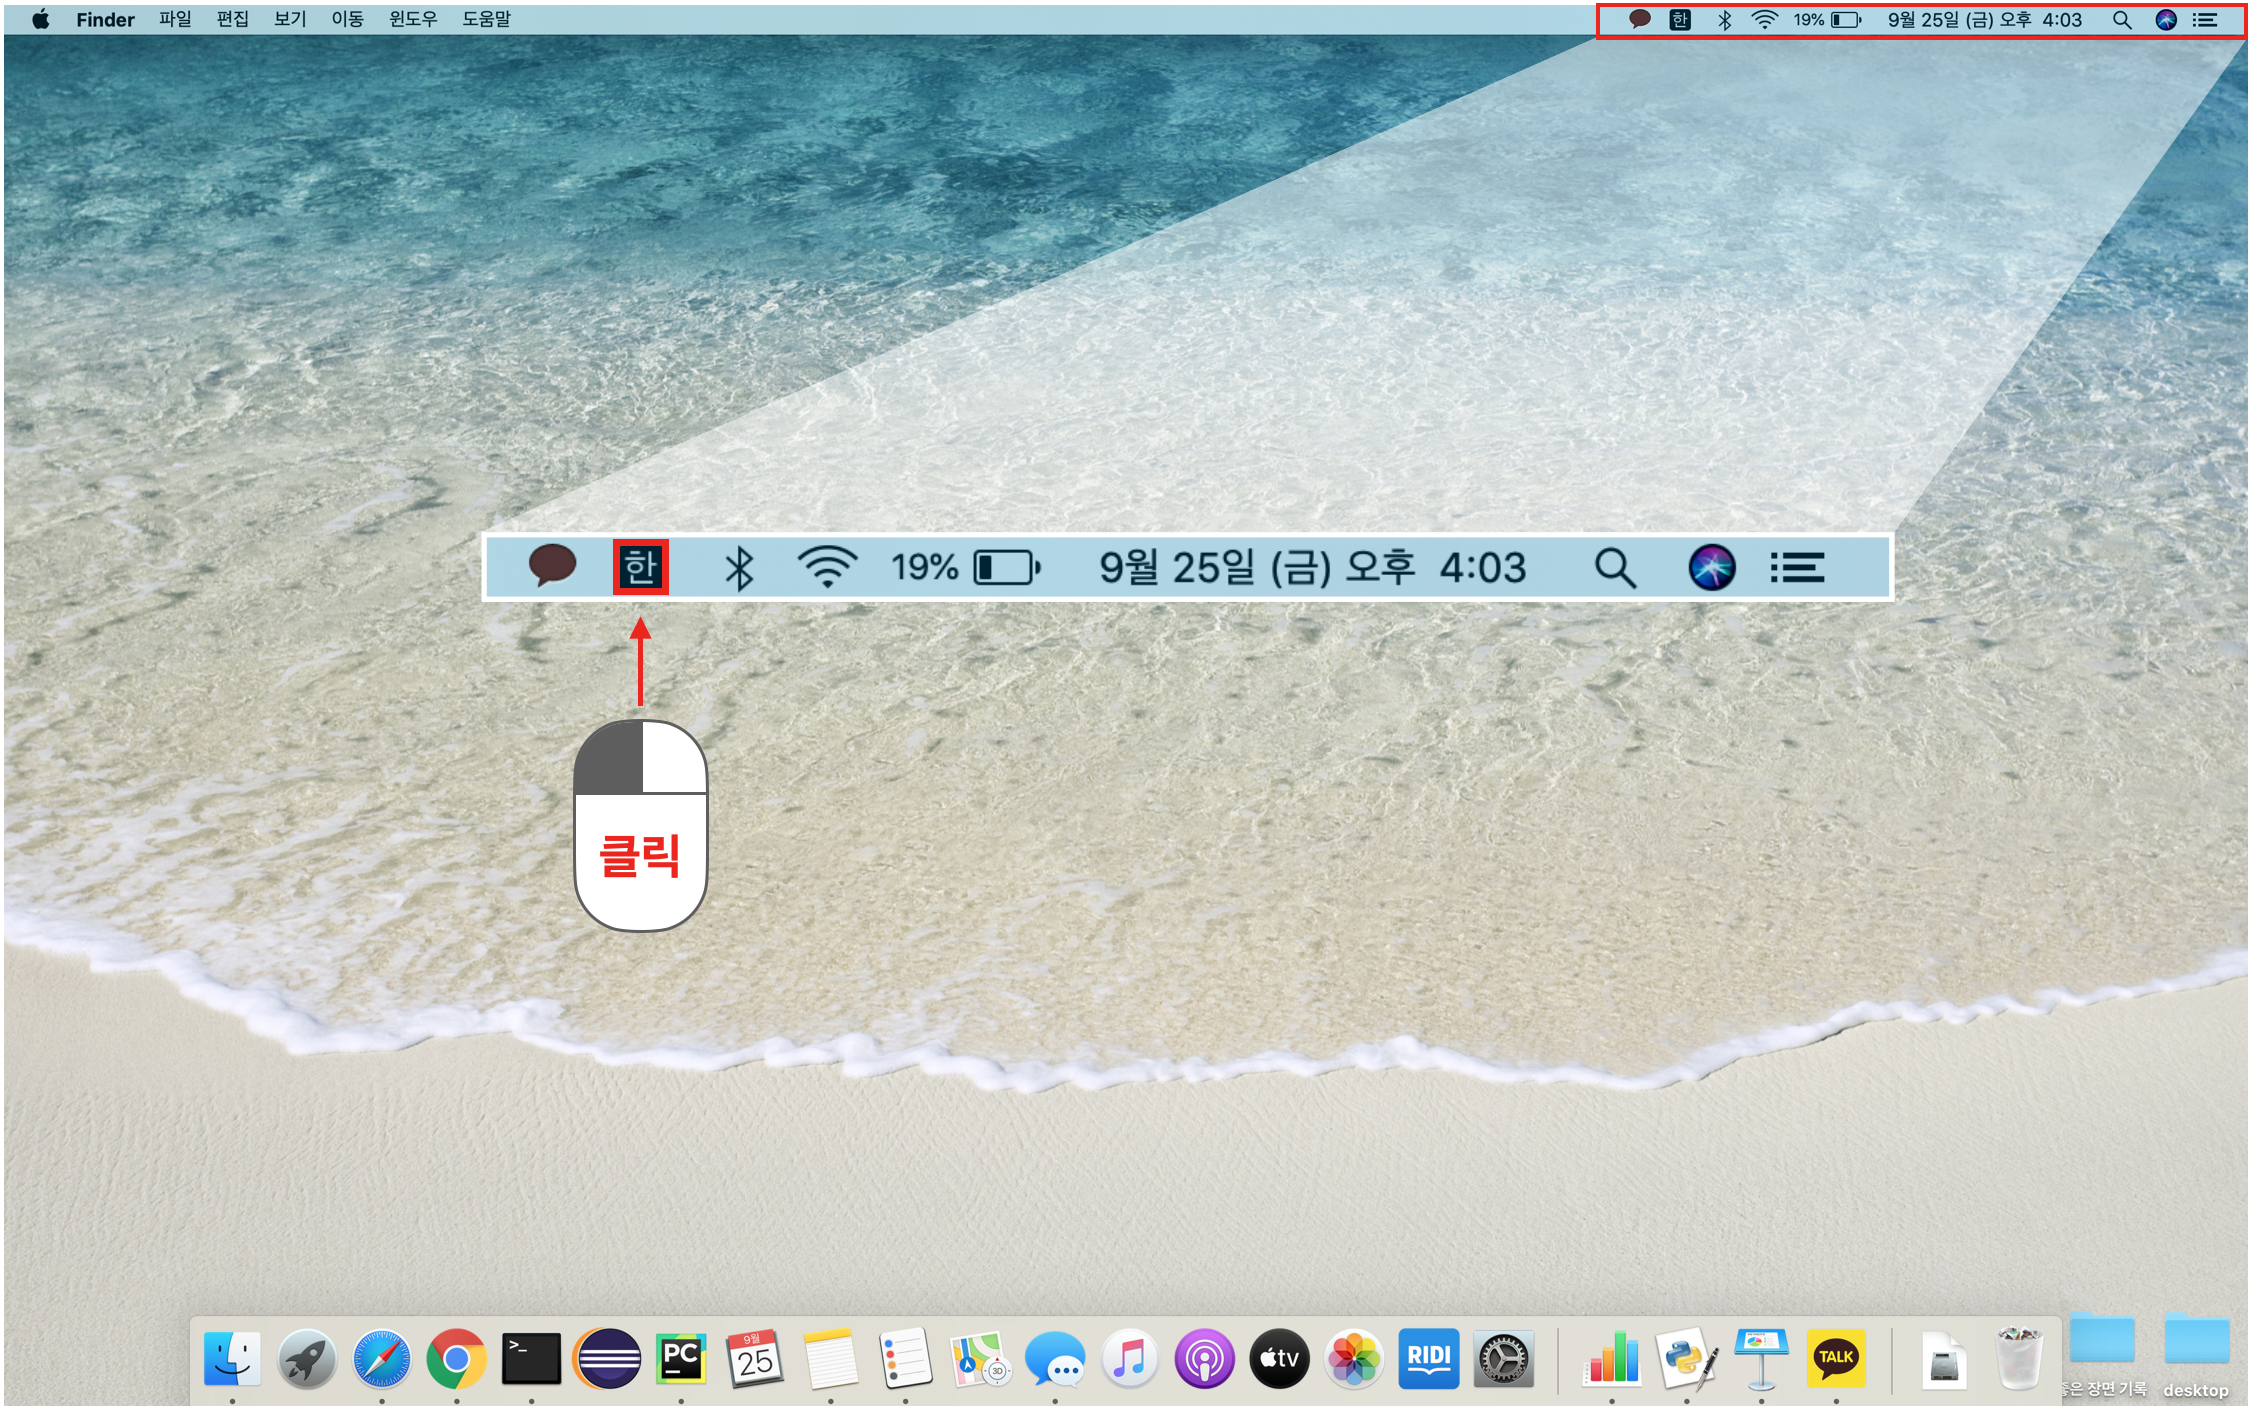The width and height of the screenshot is (2256, 1406).
Task: Open the 파일 menu
Action: click(x=175, y=19)
